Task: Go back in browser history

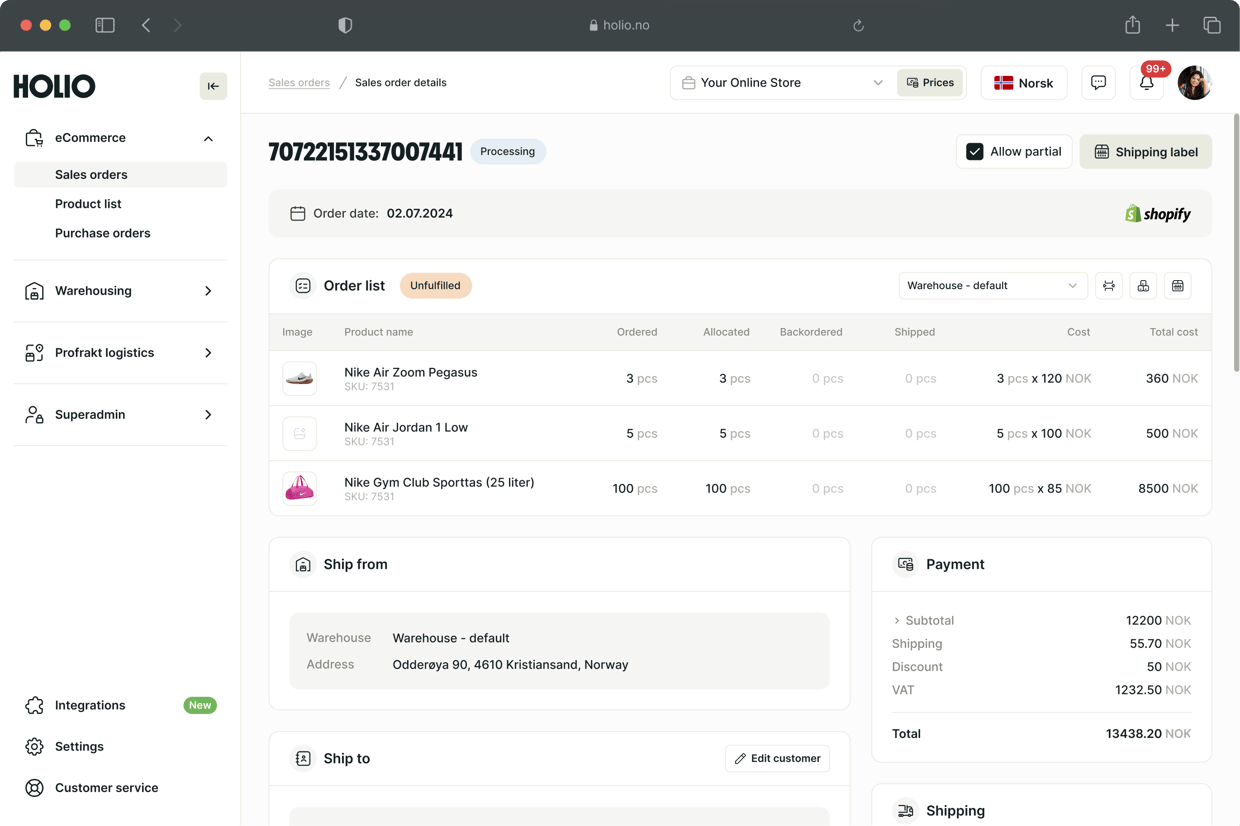Action: [x=146, y=25]
